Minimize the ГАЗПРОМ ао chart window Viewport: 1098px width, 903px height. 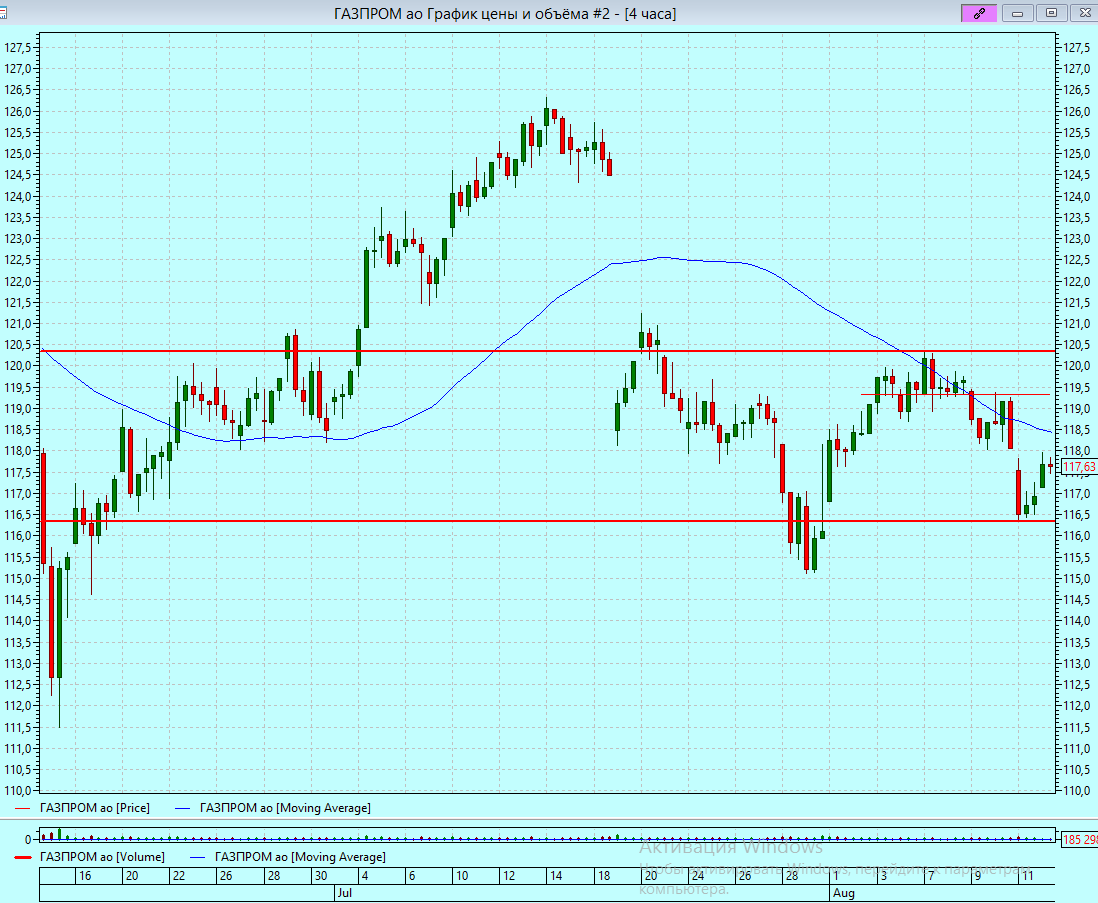1017,13
